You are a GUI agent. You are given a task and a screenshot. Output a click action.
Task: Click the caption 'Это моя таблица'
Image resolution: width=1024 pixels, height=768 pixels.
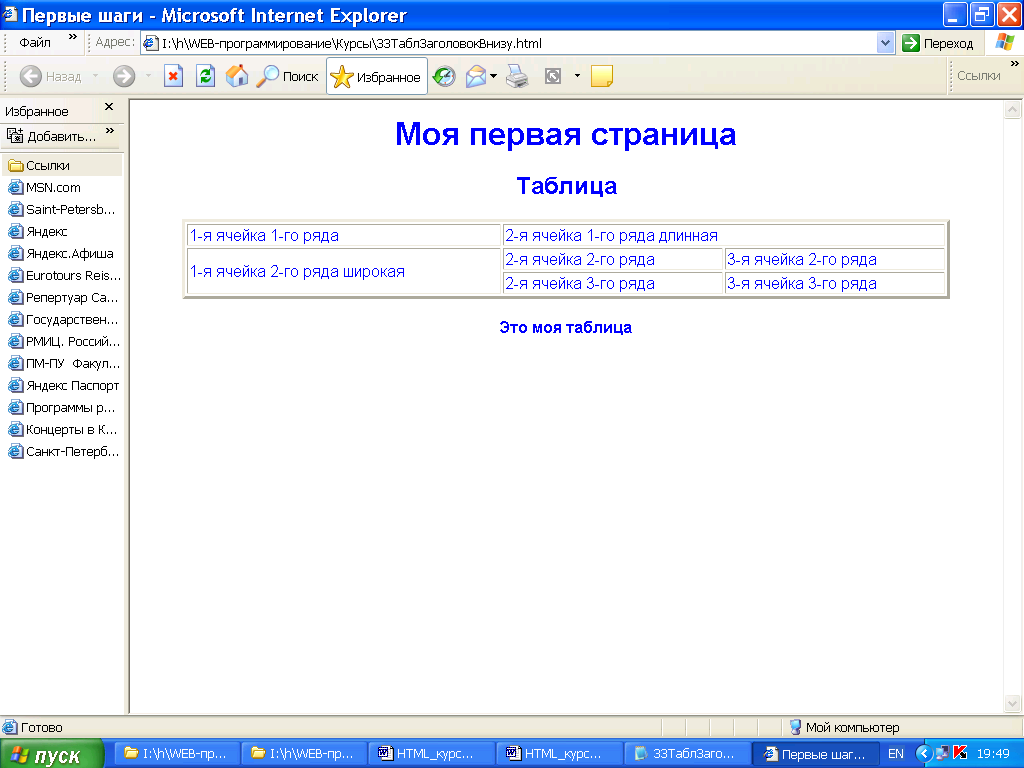[x=566, y=328]
